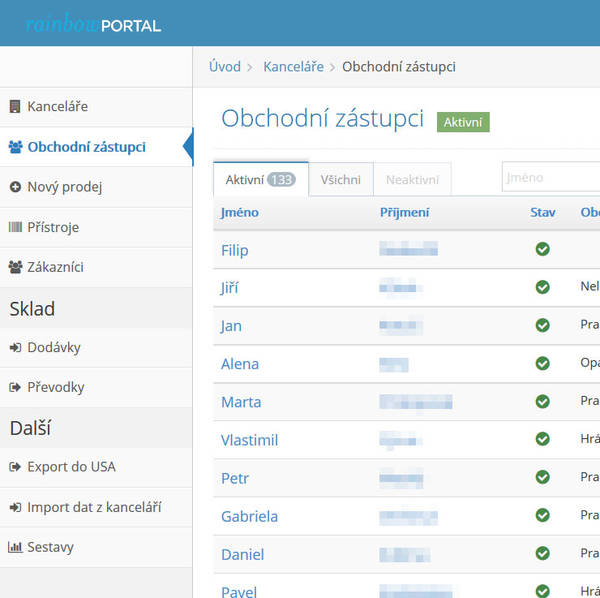Focus the Jméno search field

click(x=550, y=177)
